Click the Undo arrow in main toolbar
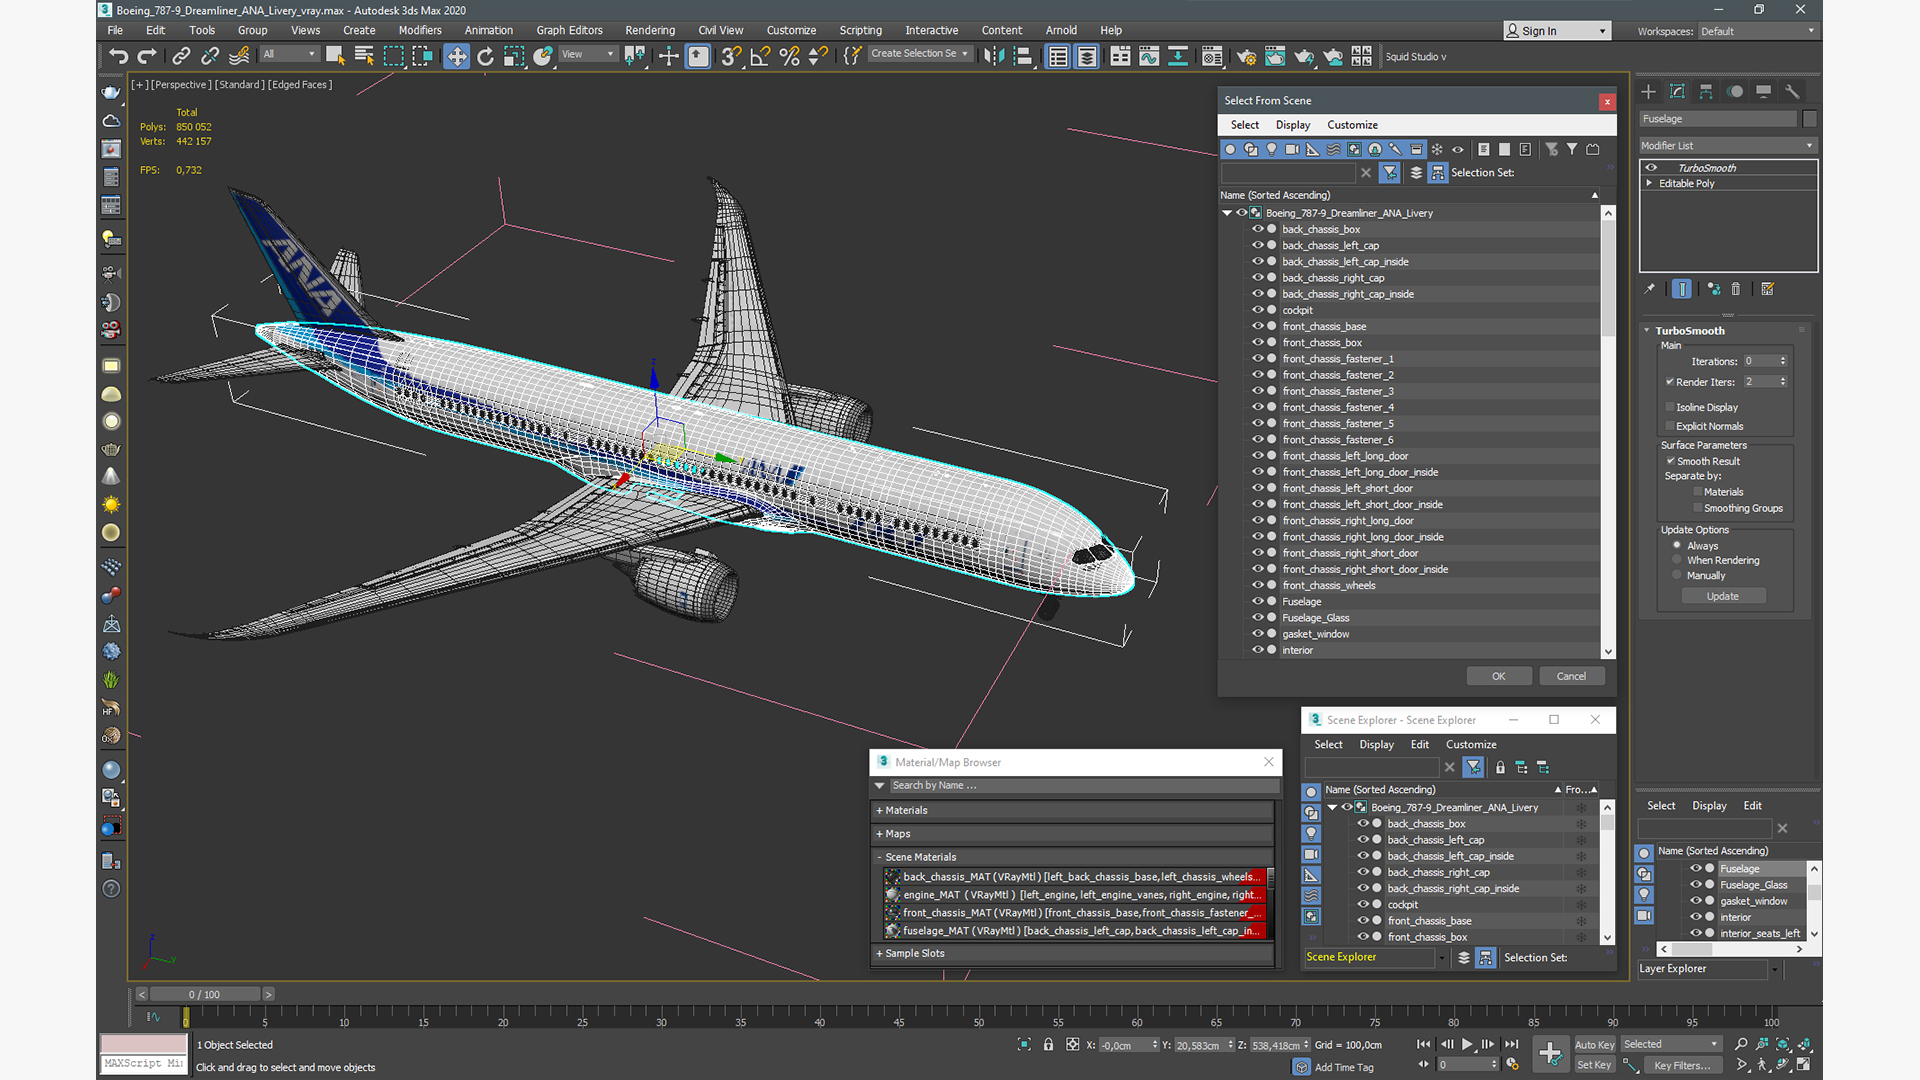The image size is (1920, 1080). coord(119,56)
